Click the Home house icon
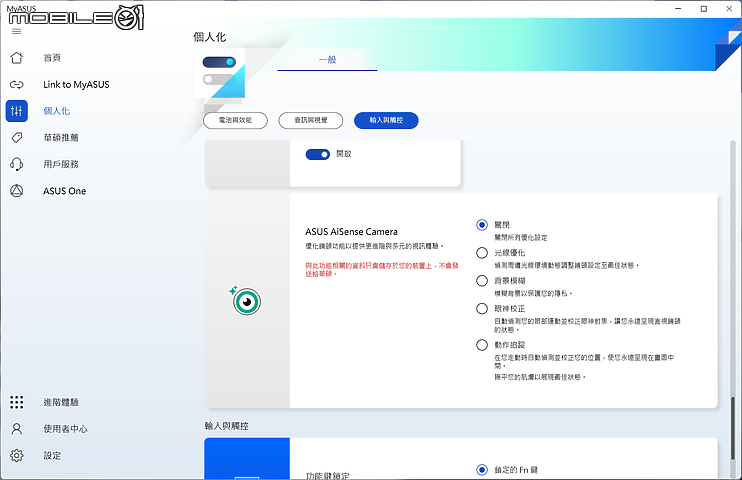 (x=17, y=58)
